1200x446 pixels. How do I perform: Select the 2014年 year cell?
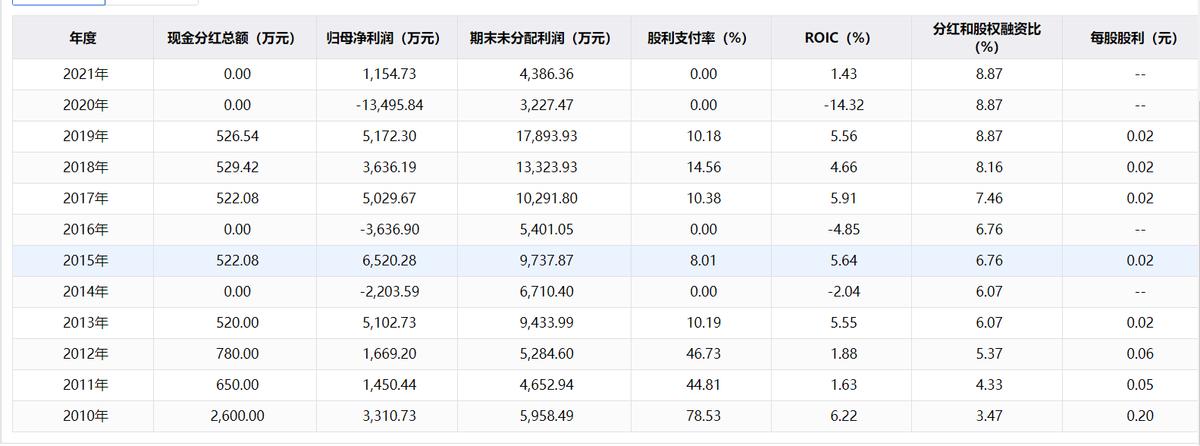point(85,292)
